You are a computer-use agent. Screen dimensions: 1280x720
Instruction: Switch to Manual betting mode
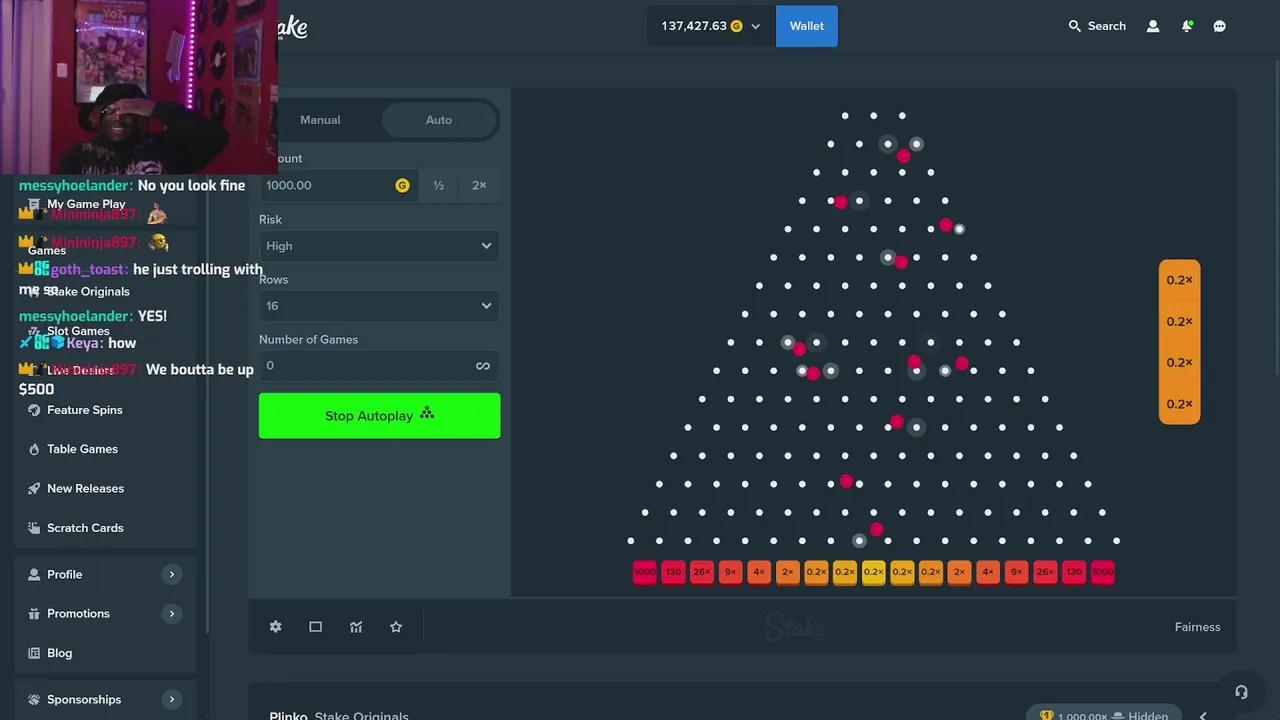click(320, 120)
